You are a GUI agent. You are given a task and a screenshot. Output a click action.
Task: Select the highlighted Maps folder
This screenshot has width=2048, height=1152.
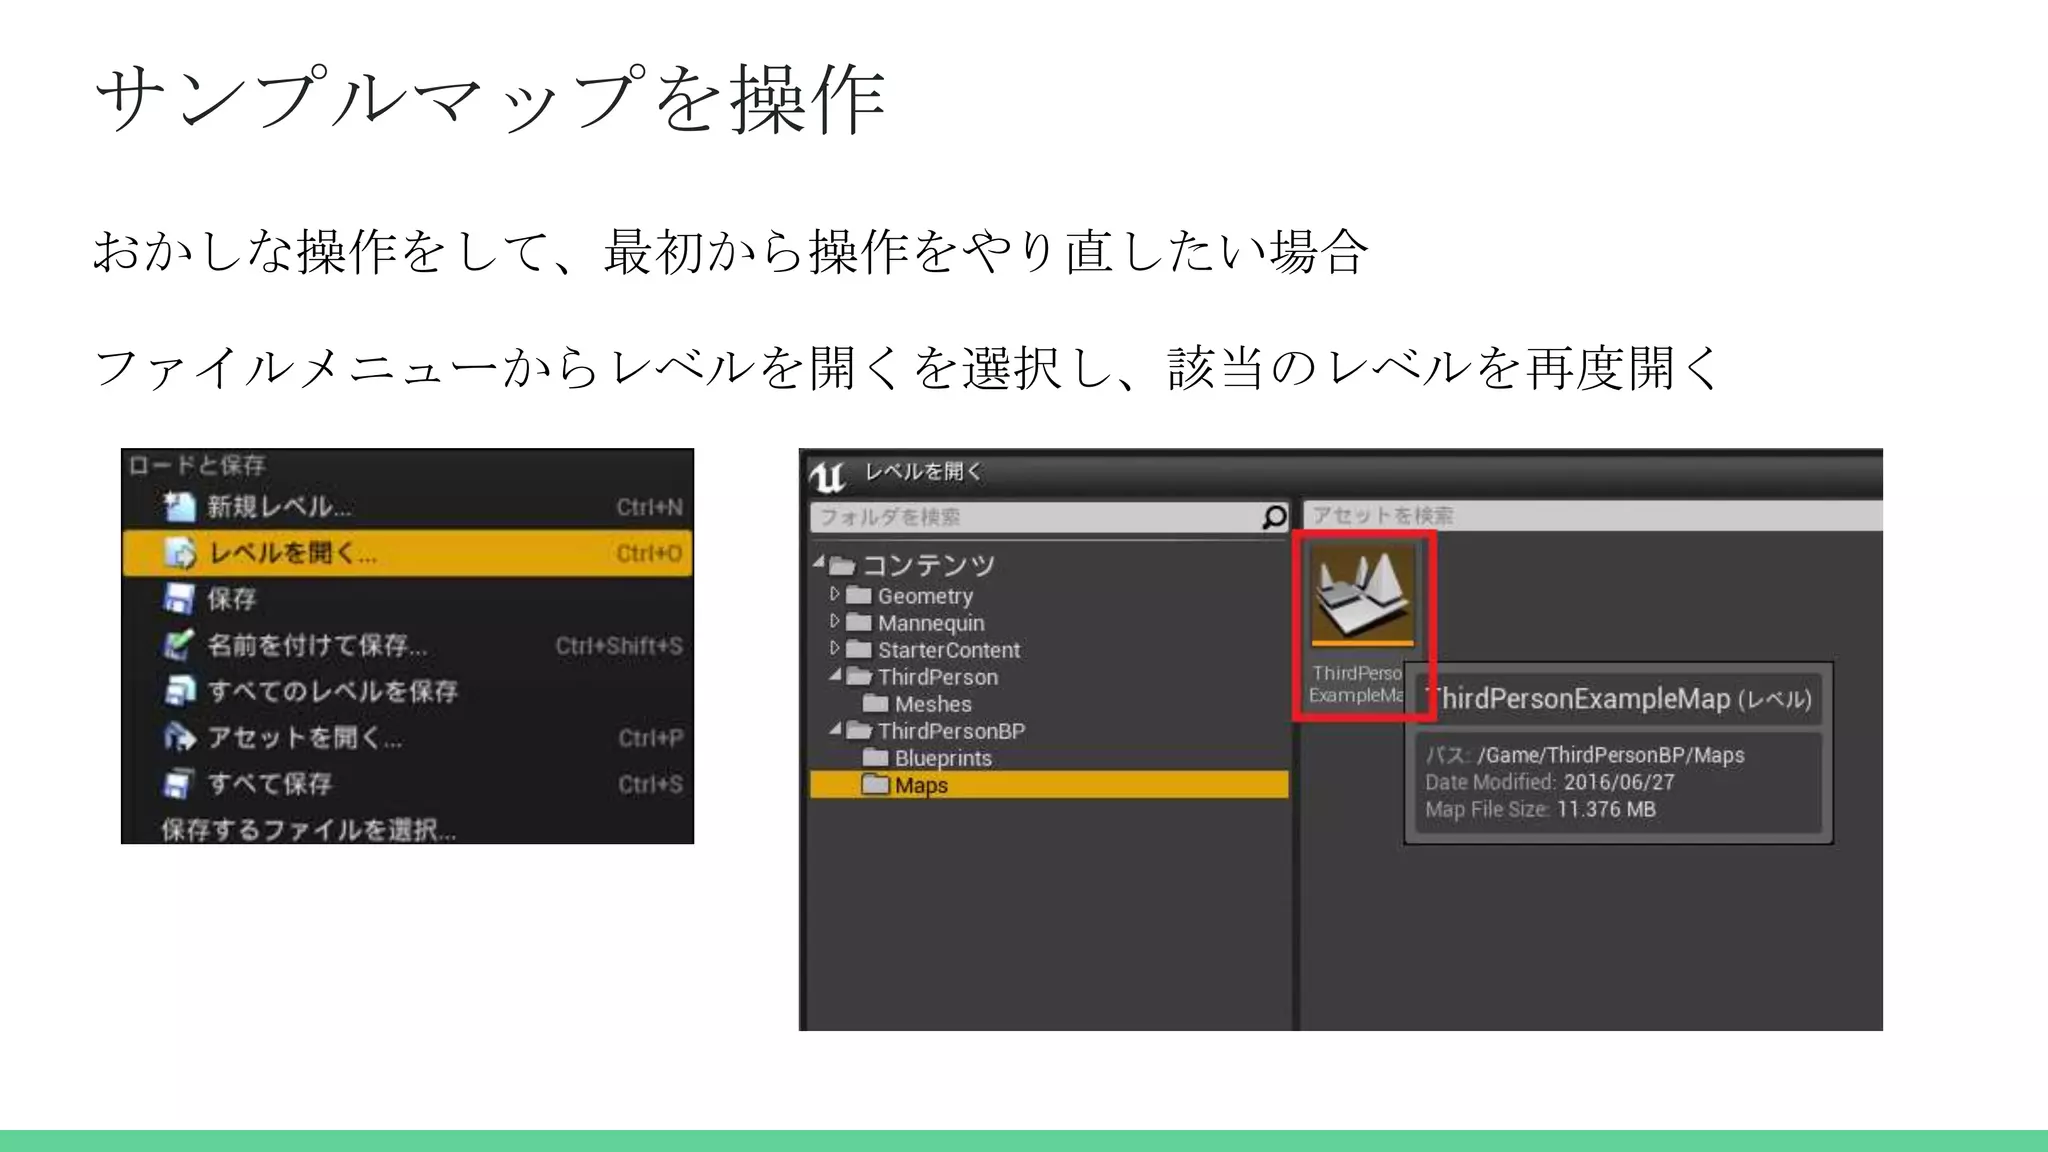[x=1049, y=785]
